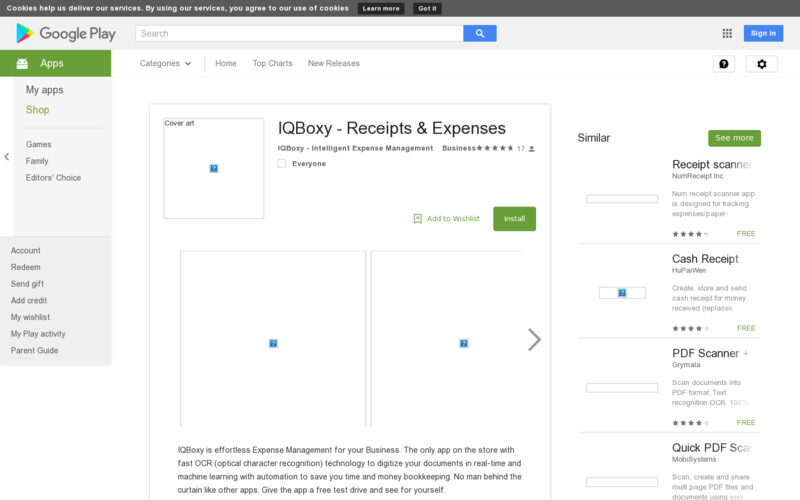Click the Cash Receipt app thumbnail
Image resolution: width=800 pixels, height=500 pixels.
(x=622, y=293)
